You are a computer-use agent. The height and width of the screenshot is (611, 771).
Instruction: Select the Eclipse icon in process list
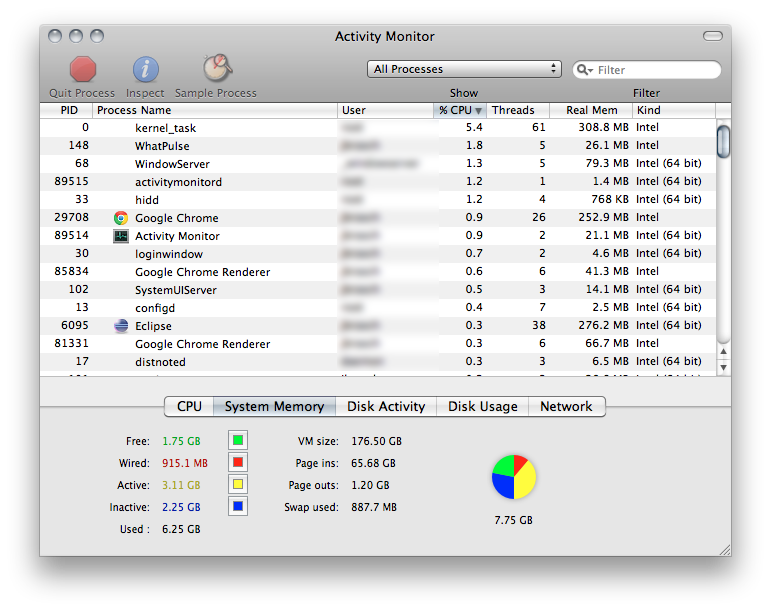[x=120, y=326]
